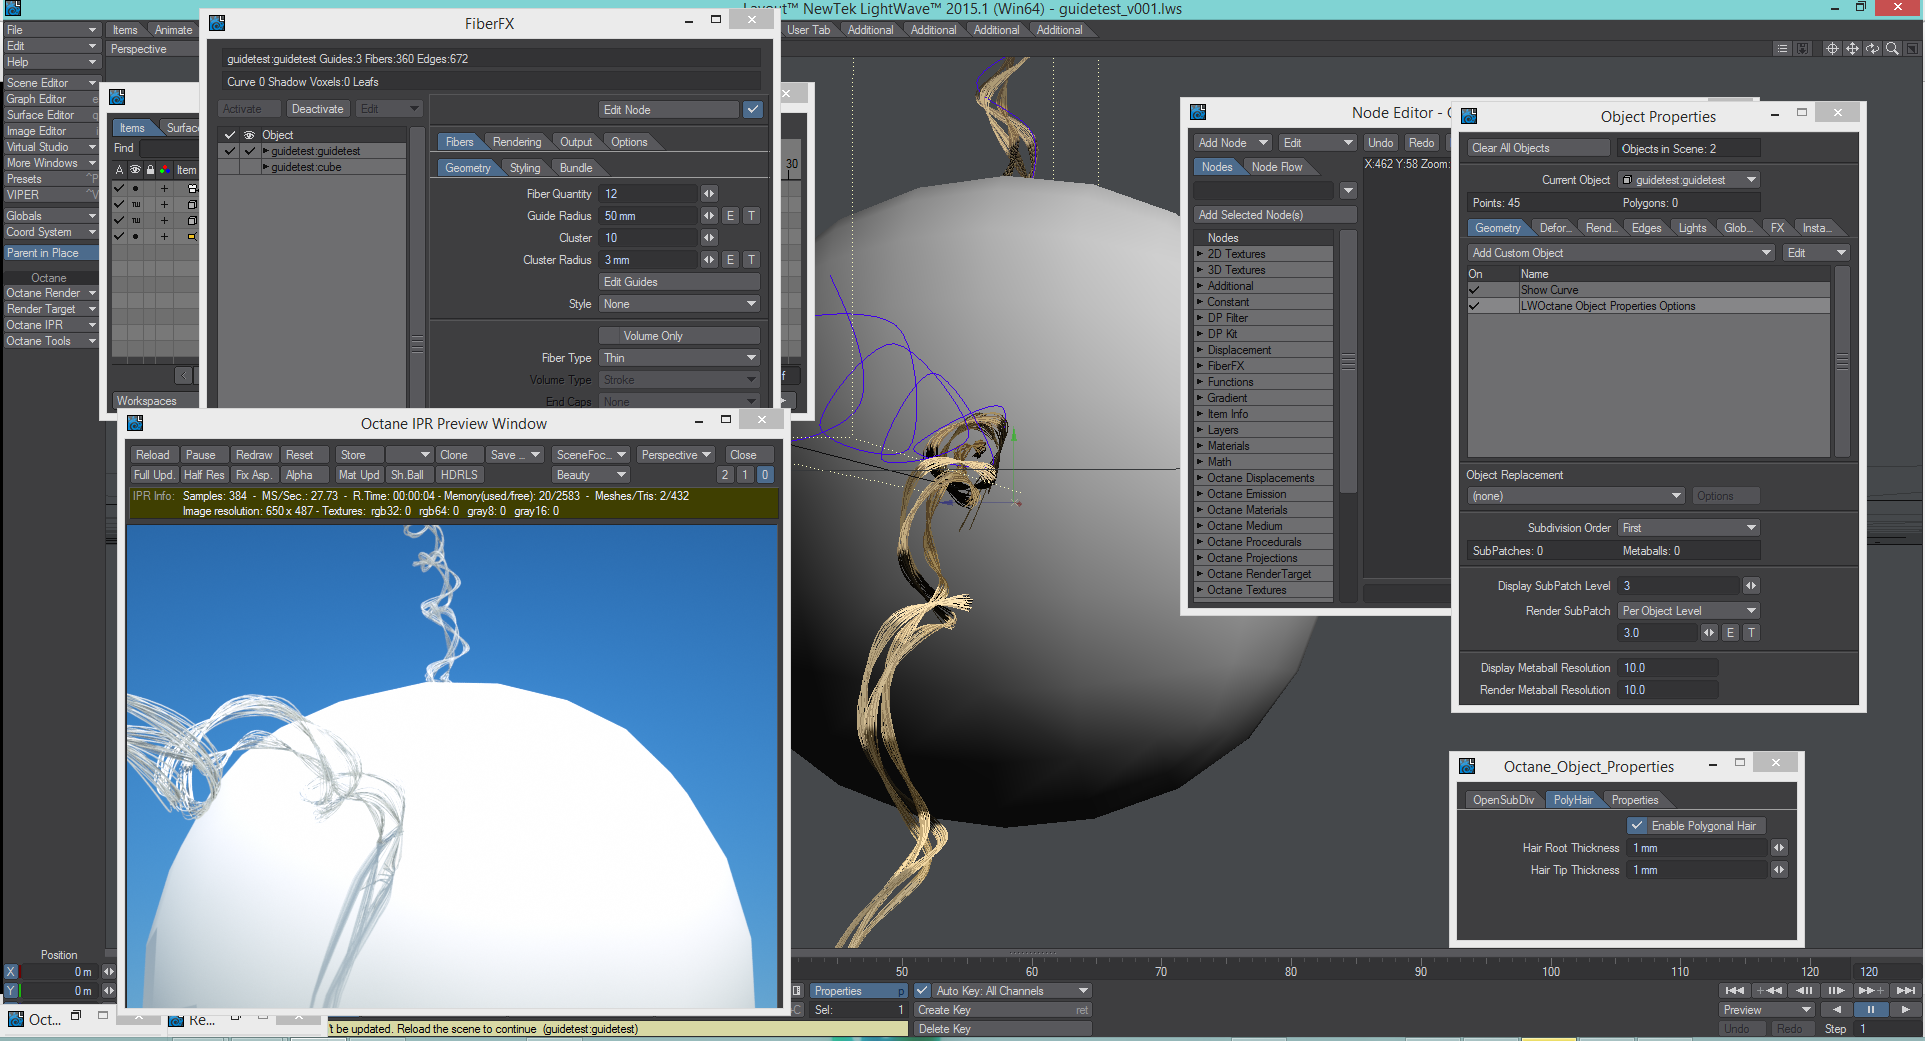Open the Style dropdown in FiberFX

[x=679, y=304]
